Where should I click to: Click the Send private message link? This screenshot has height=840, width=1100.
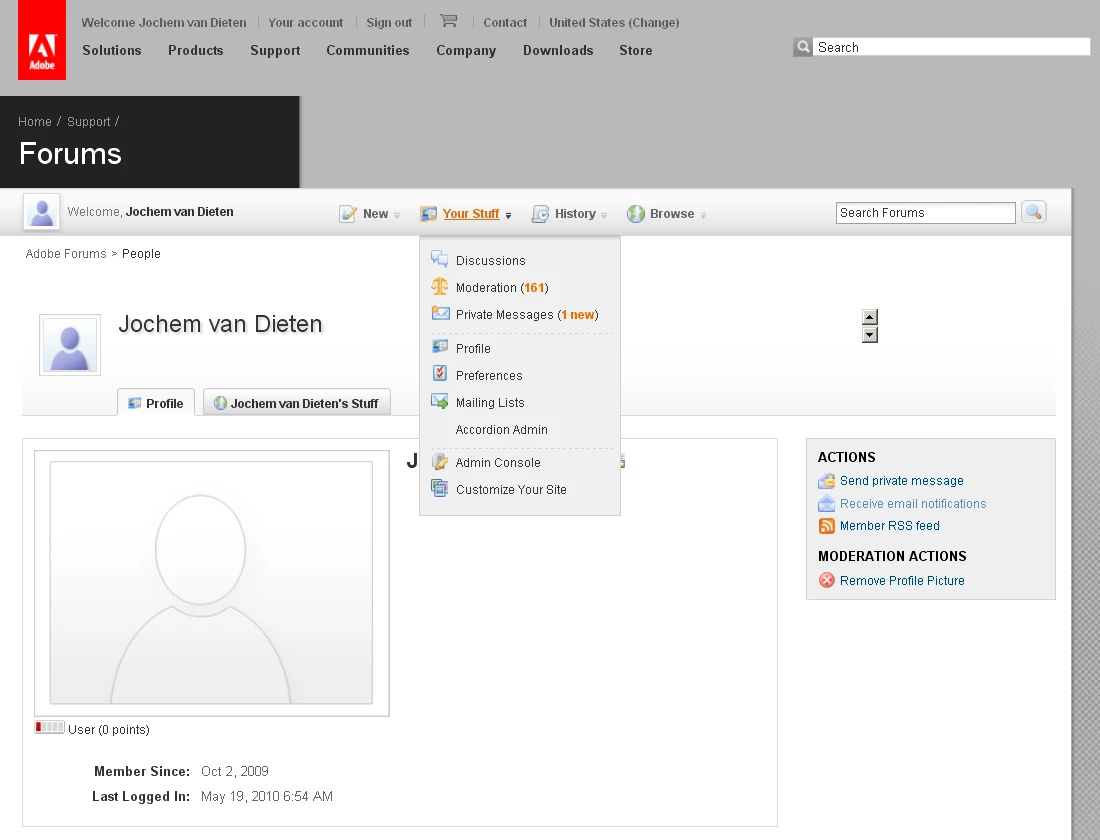(901, 481)
